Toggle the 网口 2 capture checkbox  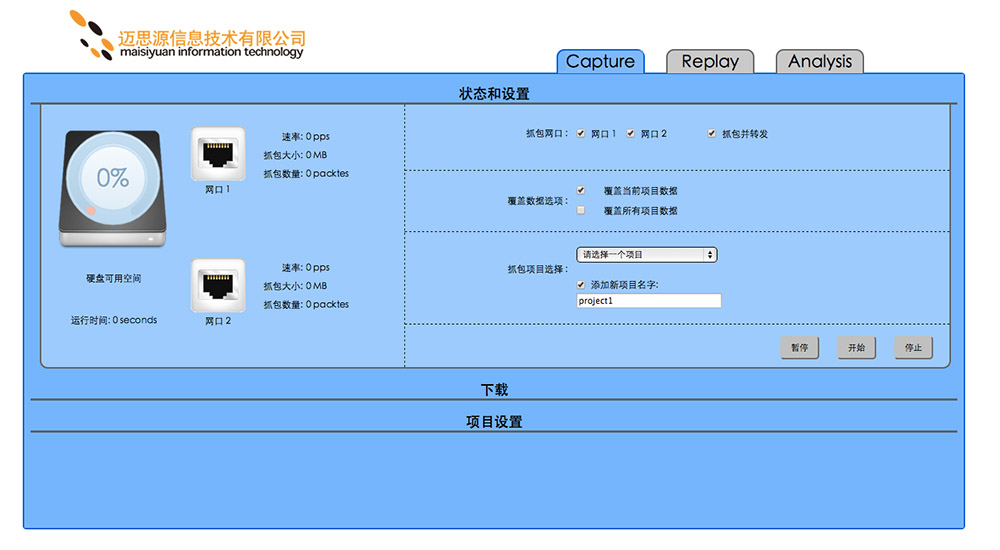coord(631,133)
